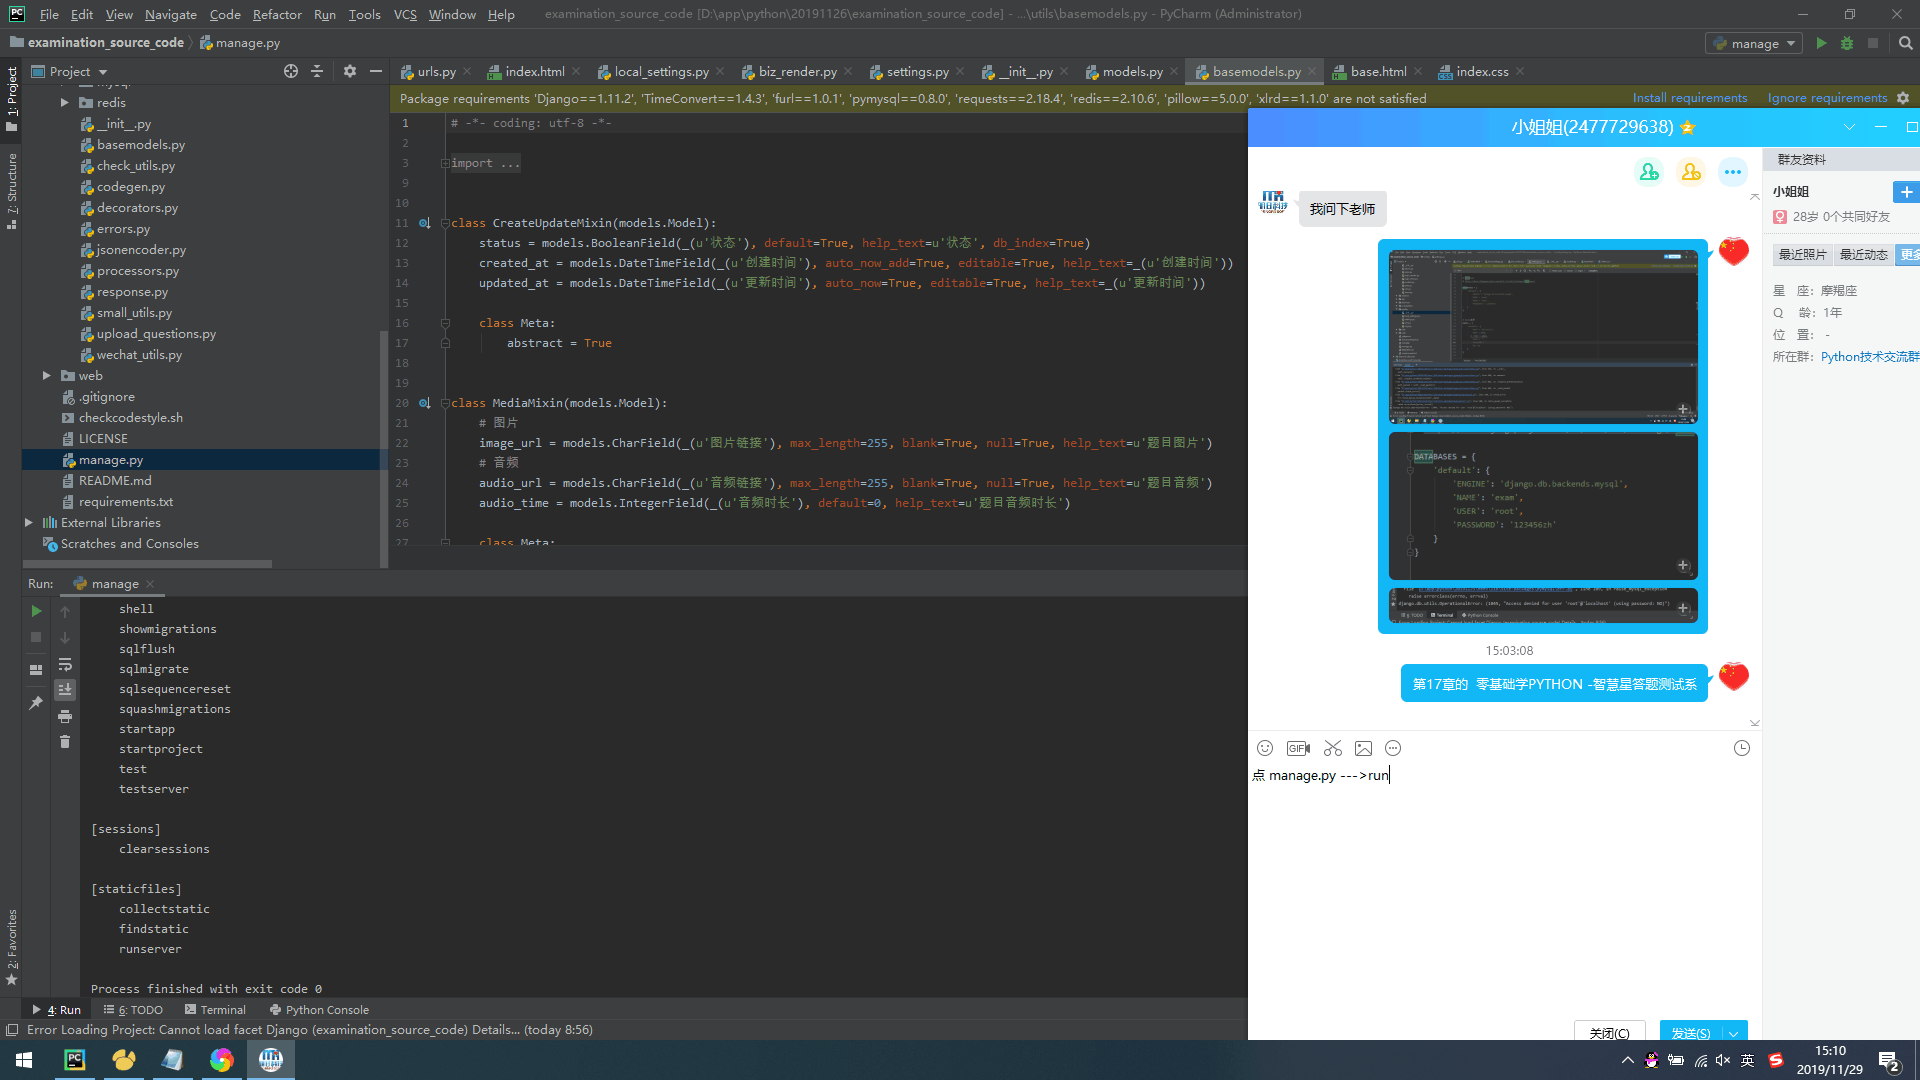Open the Terminal tool window tab

point(215,1010)
